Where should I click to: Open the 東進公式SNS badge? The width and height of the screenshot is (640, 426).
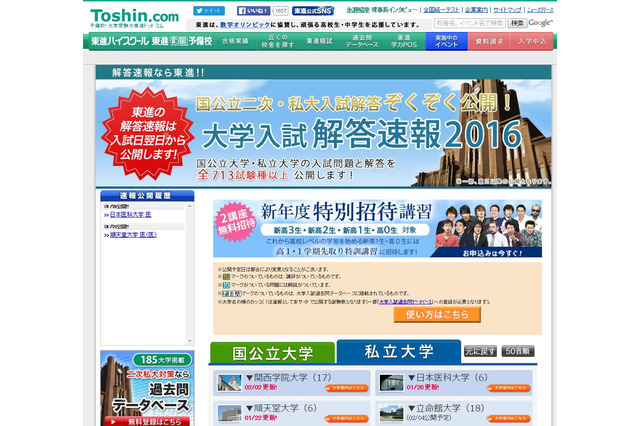click(313, 11)
